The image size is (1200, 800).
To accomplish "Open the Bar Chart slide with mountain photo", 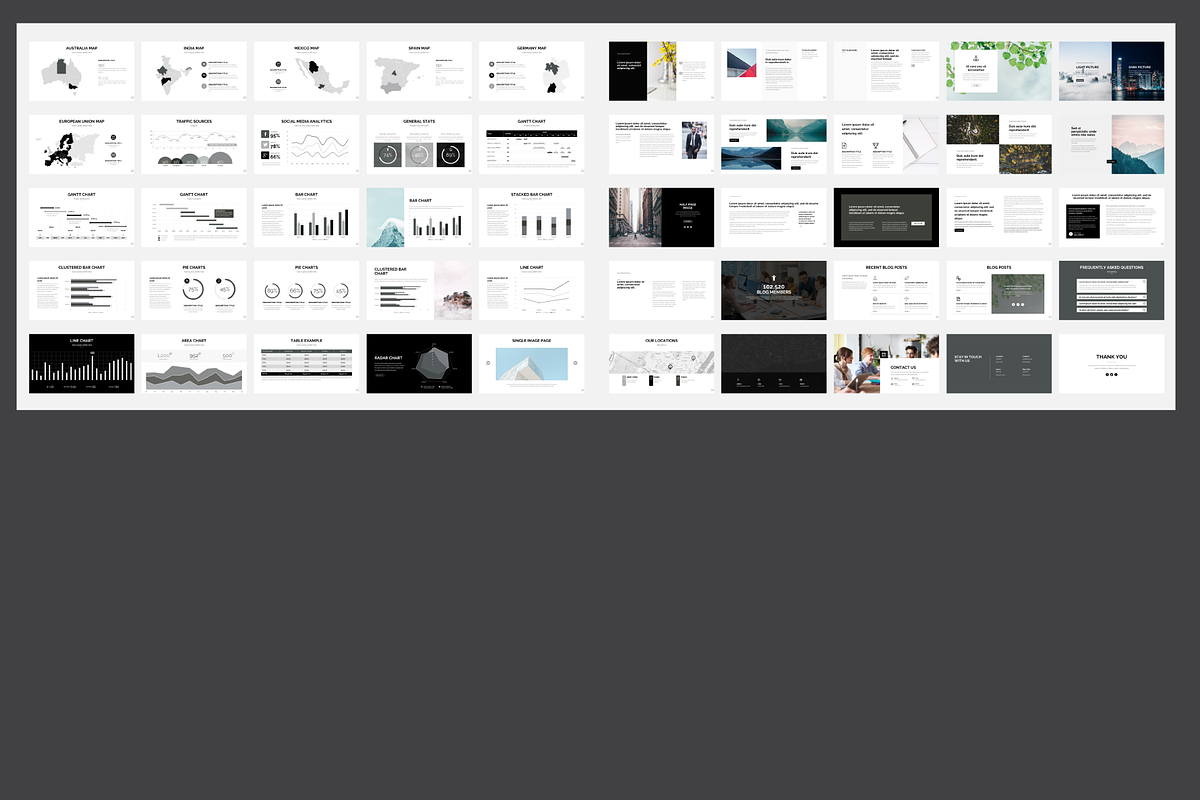I will [419, 217].
